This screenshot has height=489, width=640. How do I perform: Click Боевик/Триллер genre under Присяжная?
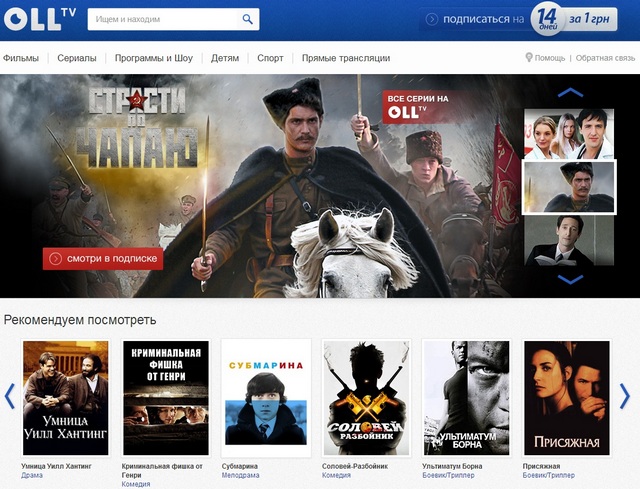[x=549, y=475]
